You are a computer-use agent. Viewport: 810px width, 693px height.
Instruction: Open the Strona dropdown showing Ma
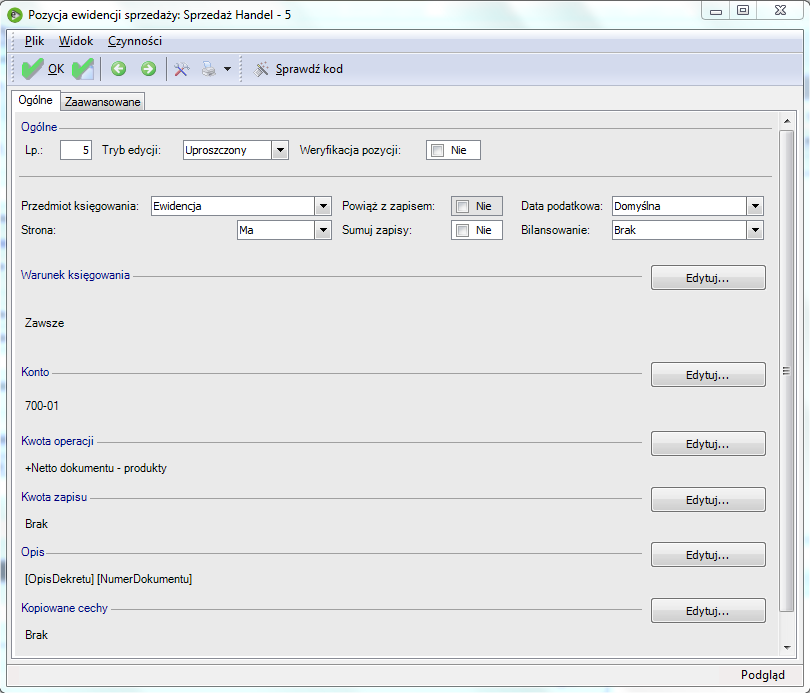point(323,230)
